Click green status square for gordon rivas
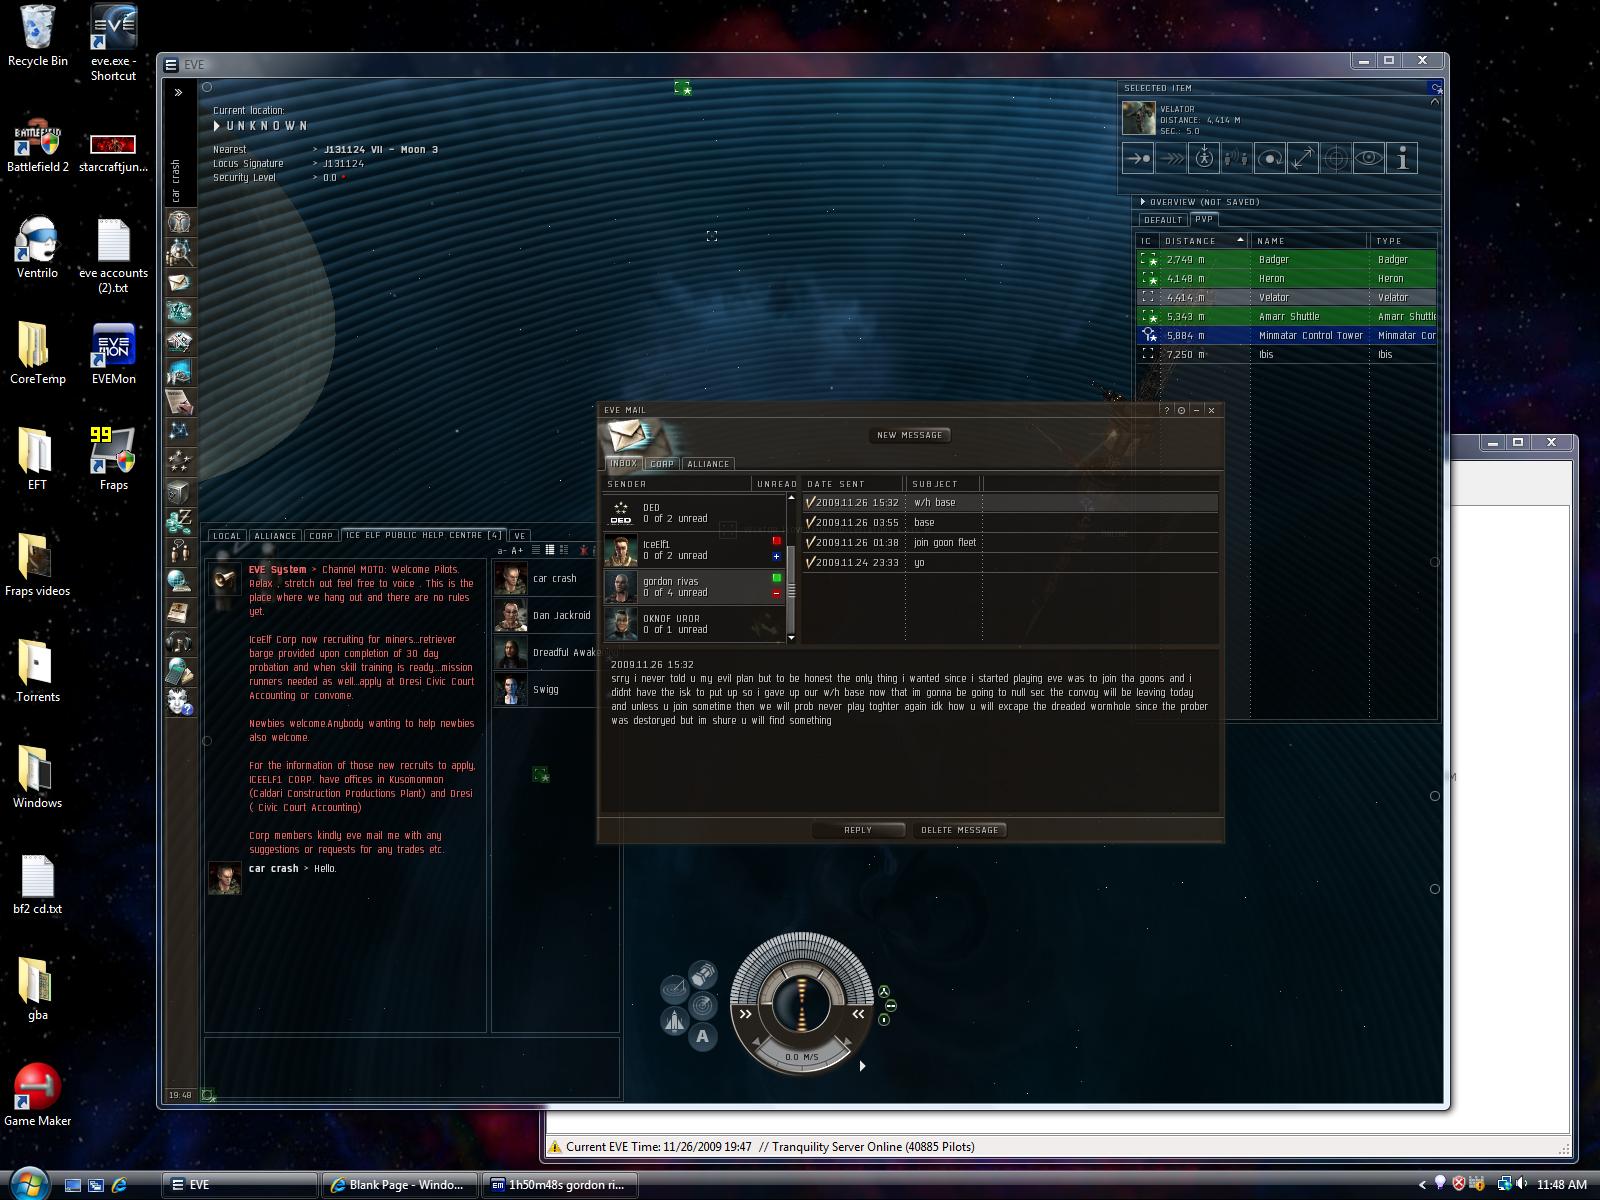The width and height of the screenshot is (1600, 1200). [776, 578]
